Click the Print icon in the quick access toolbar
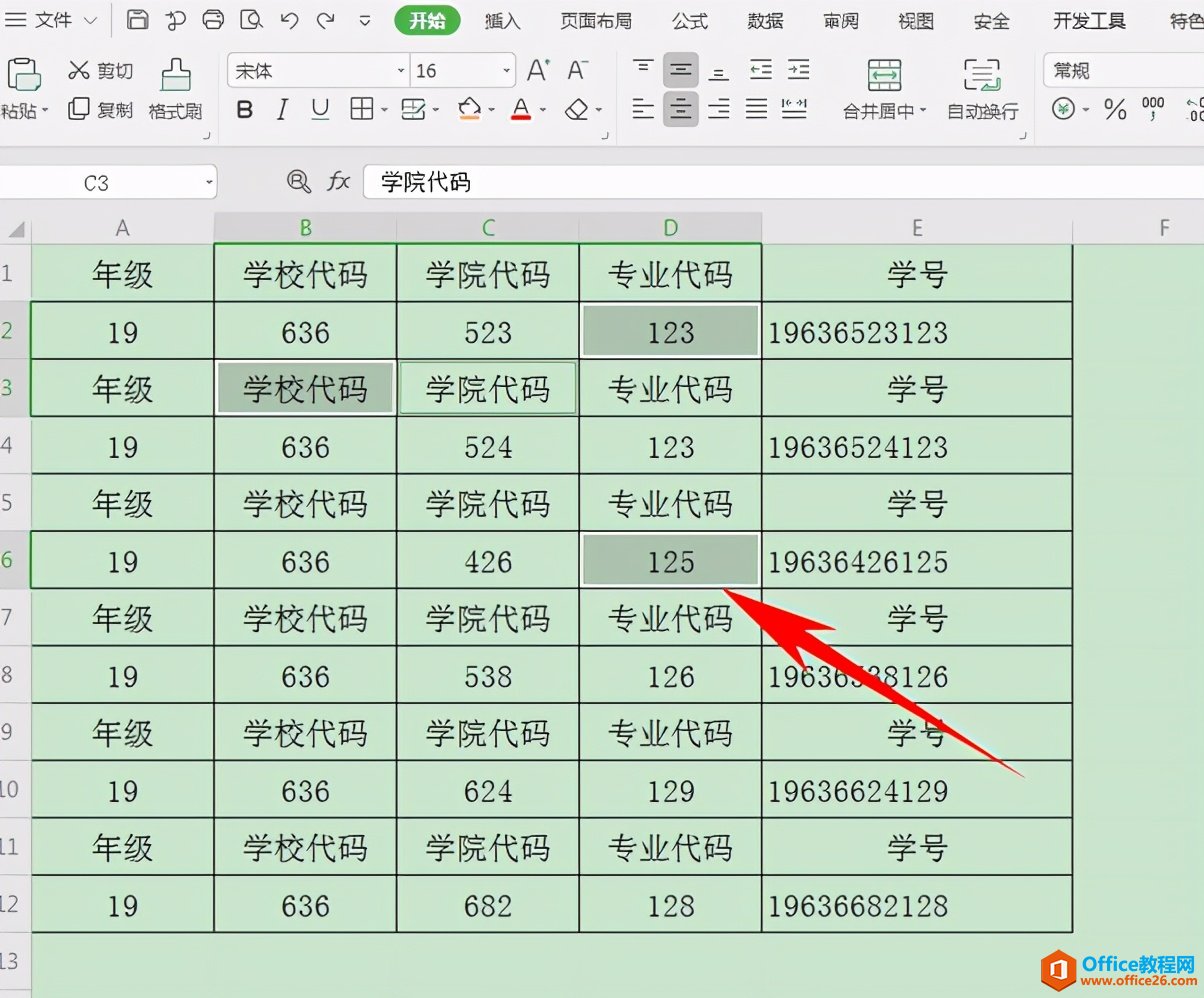Viewport: 1204px width, 998px height. tap(213, 20)
